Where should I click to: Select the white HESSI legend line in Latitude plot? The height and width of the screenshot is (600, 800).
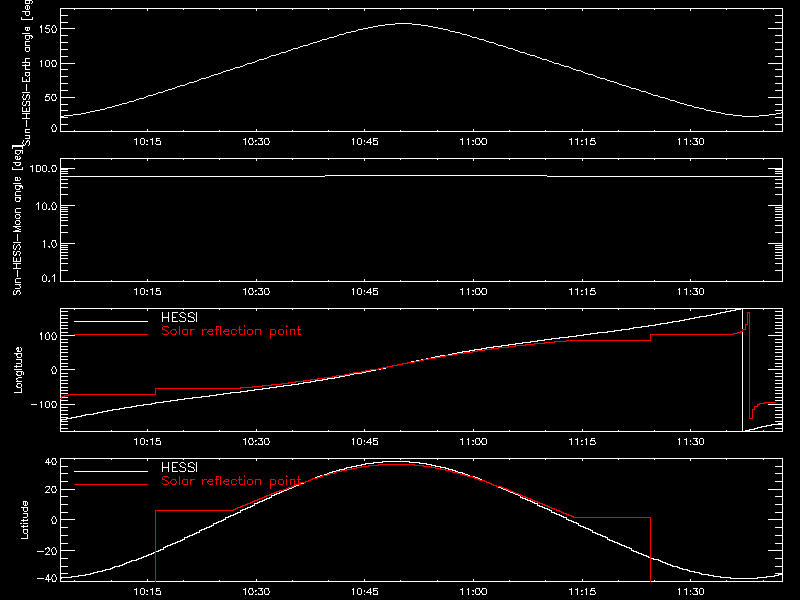[111, 471]
